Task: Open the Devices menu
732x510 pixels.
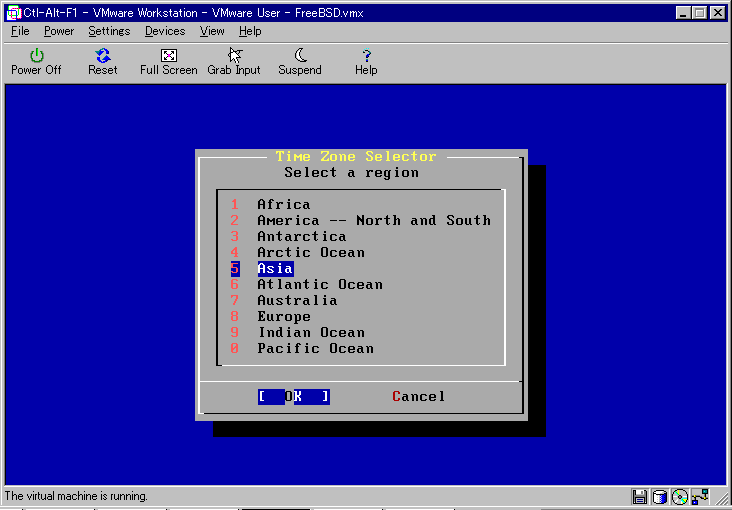Action: tap(165, 31)
